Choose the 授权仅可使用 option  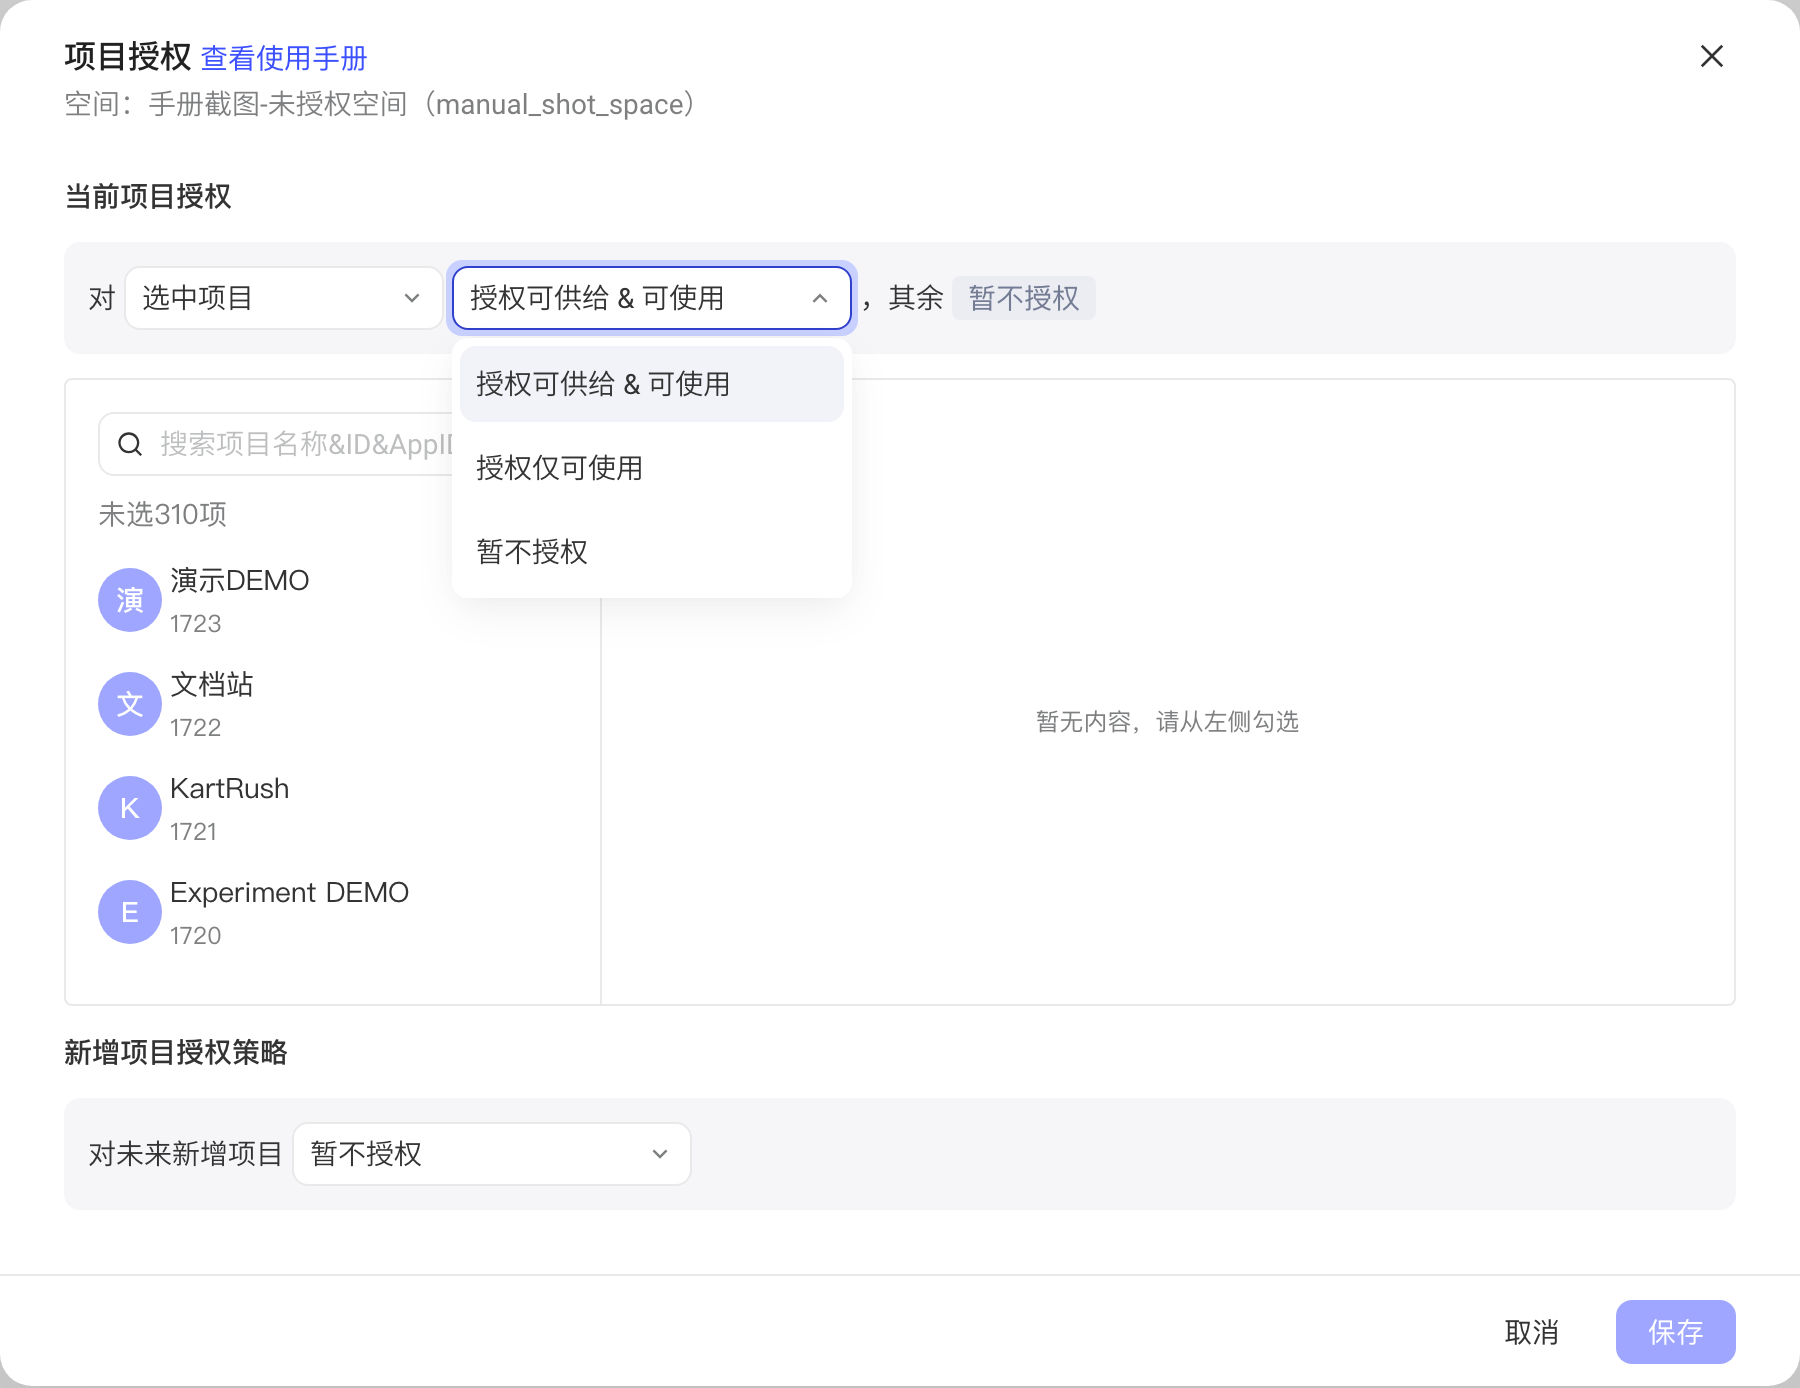651,468
